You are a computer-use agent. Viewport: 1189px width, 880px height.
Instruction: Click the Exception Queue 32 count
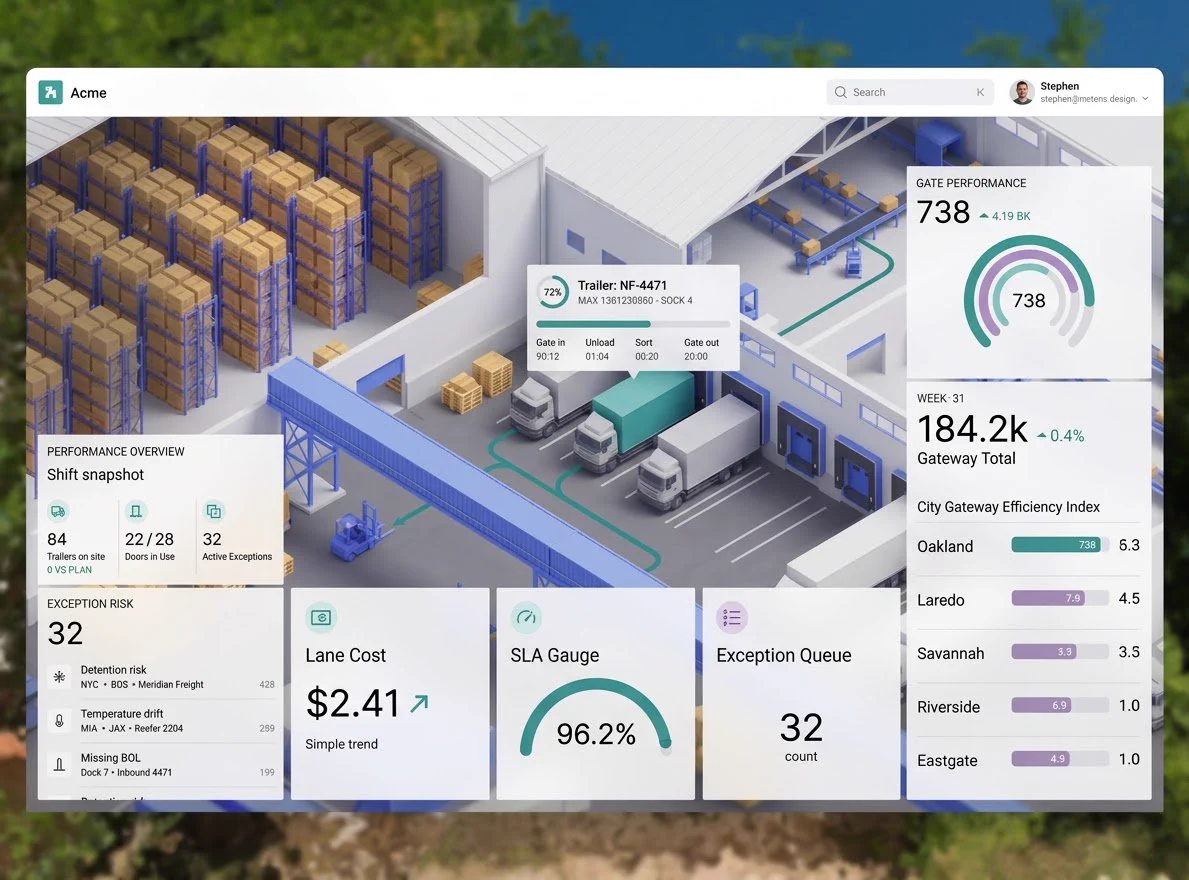coord(802,728)
